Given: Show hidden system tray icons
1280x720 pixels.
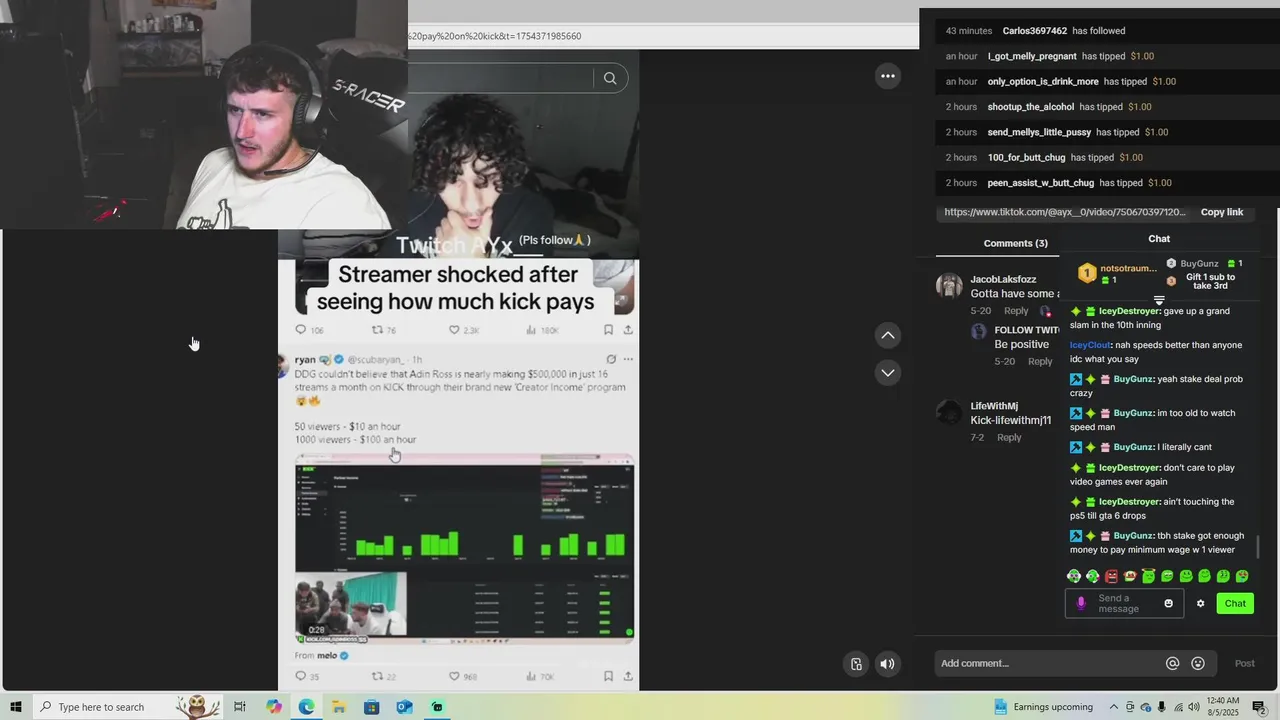Looking at the screenshot, I should pos(1113,707).
